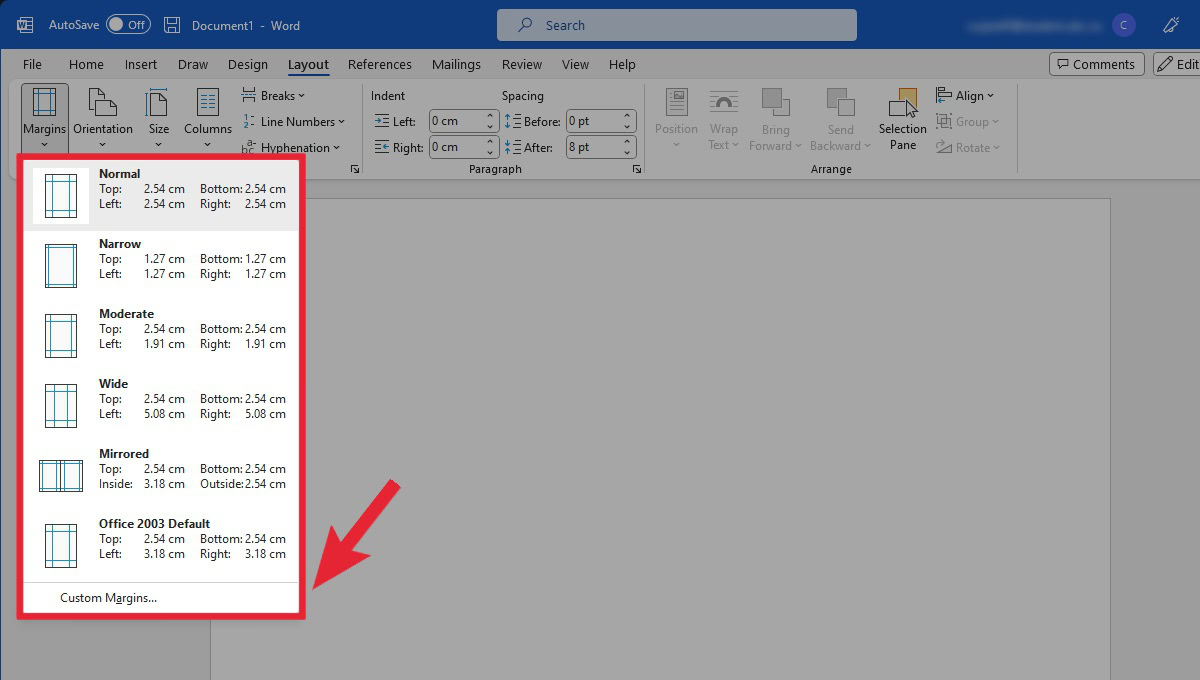Click the Save icon in the title bar
This screenshot has height=680, width=1200.
(x=172, y=24)
